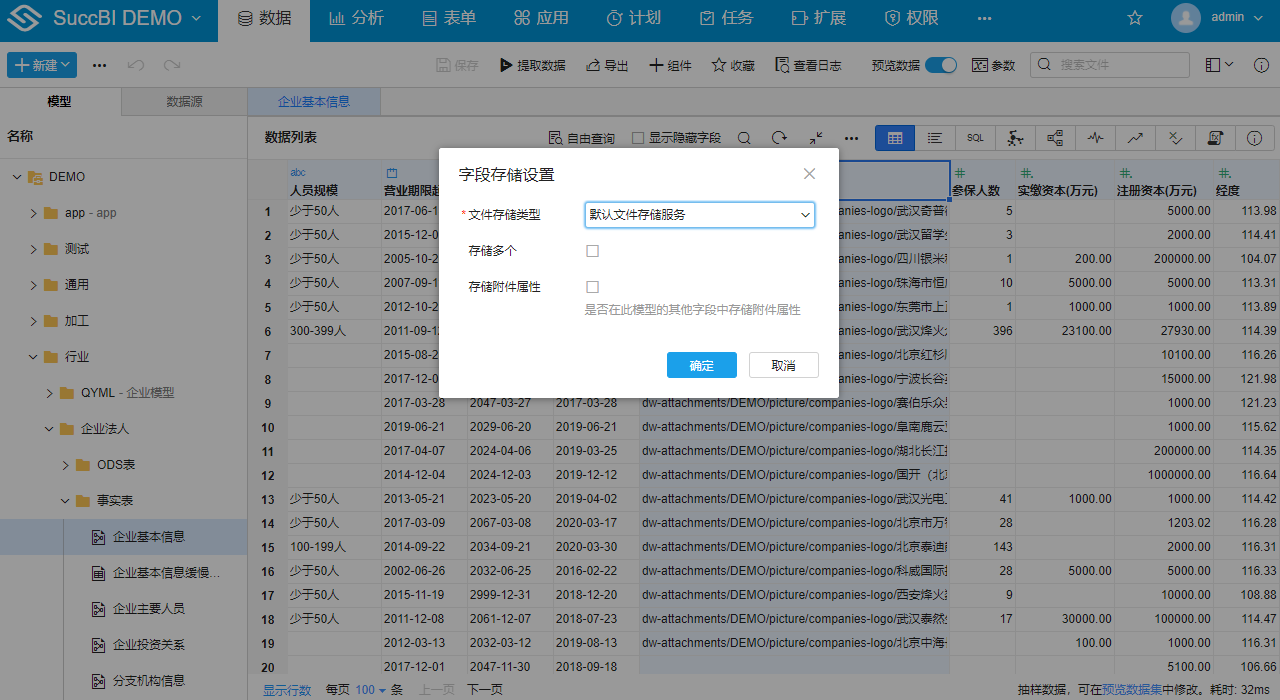The image size is (1280, 700).
Task: Switch to list view of the data table
Action: coord(935,137)
